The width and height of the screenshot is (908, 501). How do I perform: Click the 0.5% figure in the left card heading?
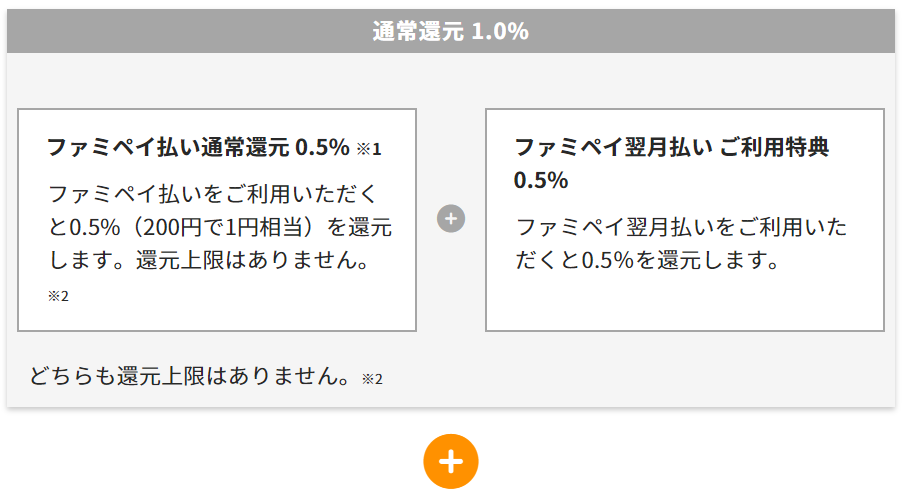pos(323,148)
